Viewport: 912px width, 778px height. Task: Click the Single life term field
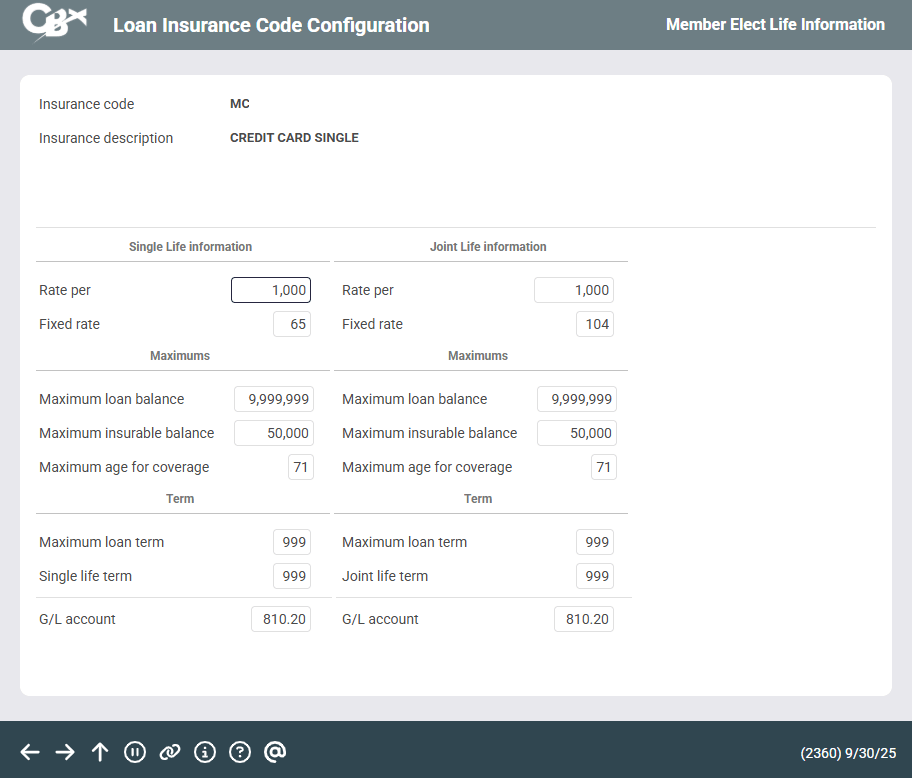[292, 576]
